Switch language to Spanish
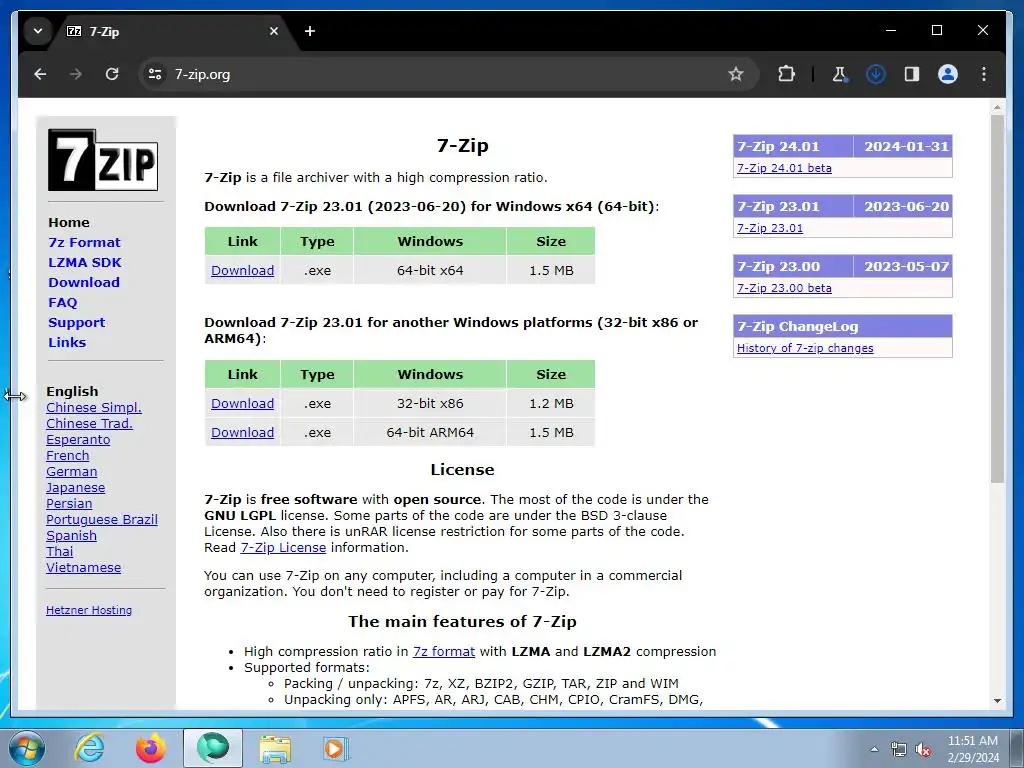 point(71,536)
